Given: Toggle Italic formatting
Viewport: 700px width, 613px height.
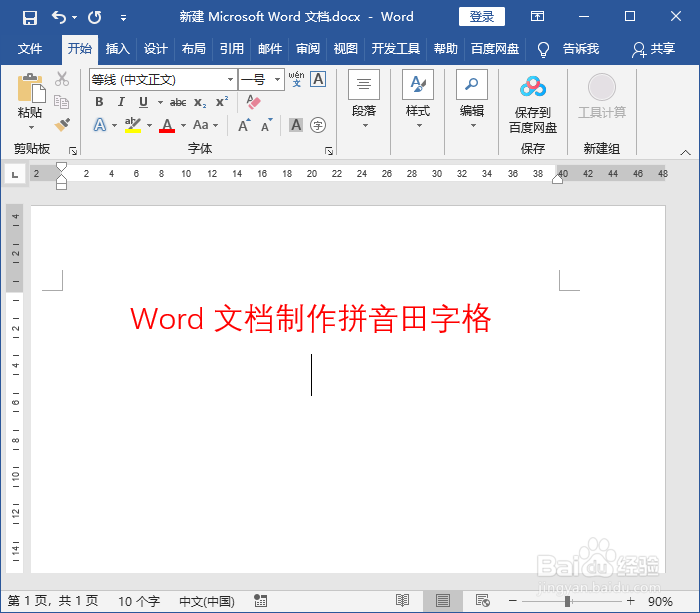Looking at the screenshot, I should pyautogui.click(x=121, y=102).
